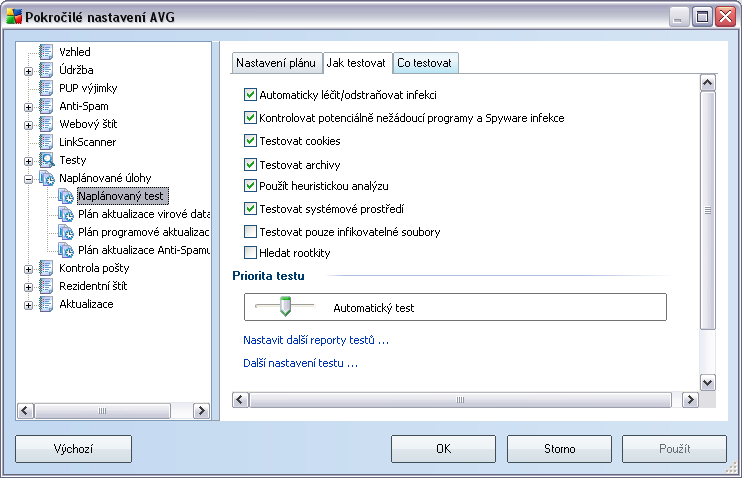The height and width of the screenshot is (478, 742).
Task: Click the Rezidentní štít tree item icon
Action: [x=46, y=286]
